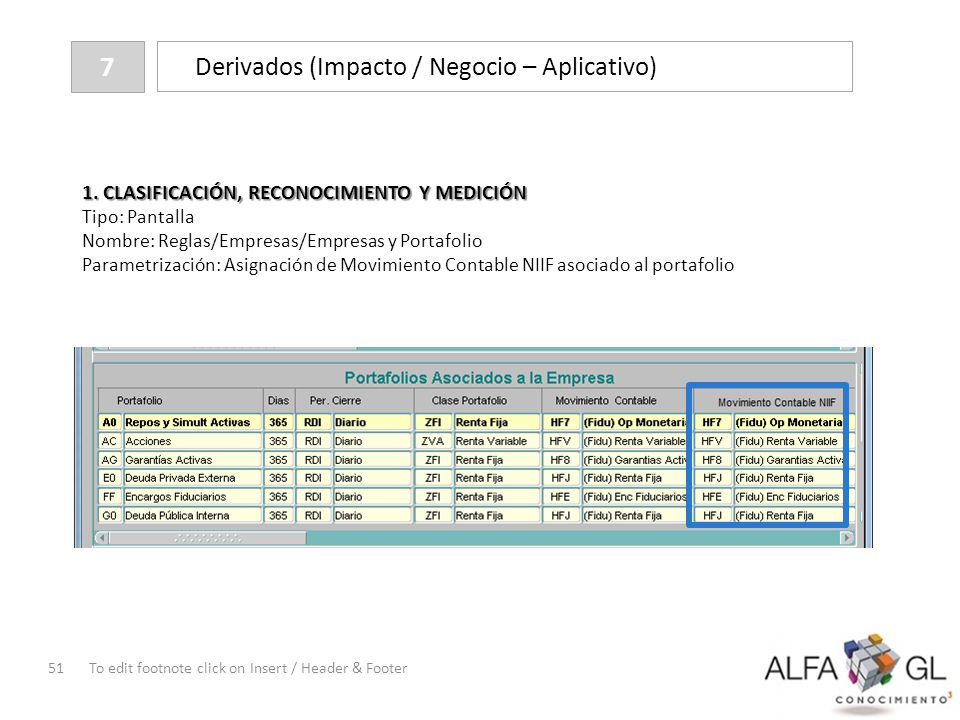Screen dimensions: 960x720
Task: Click the horizontal scrollbar thumb
Action: [x=208, y=538]
